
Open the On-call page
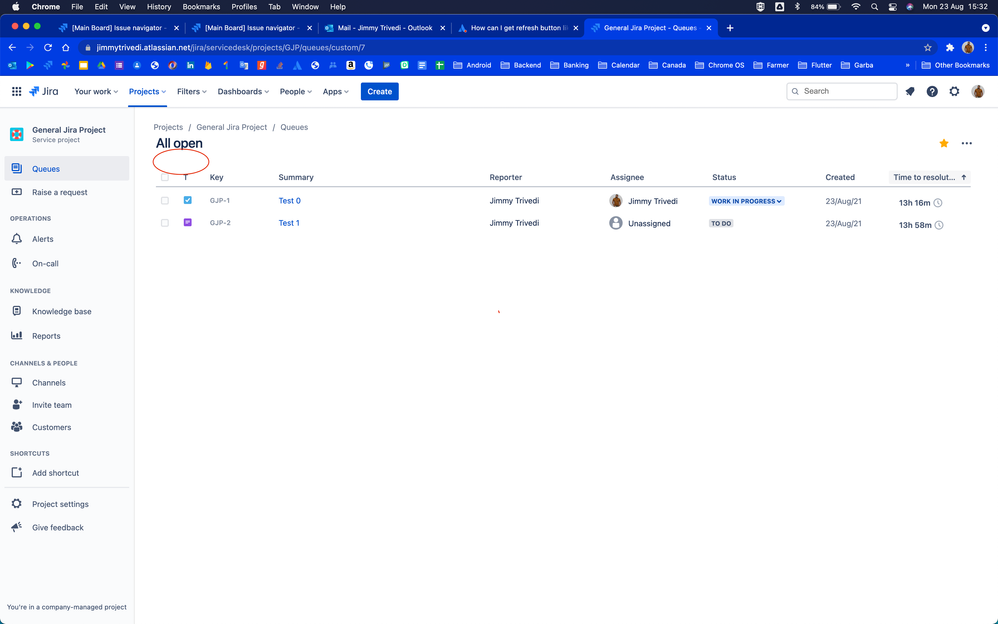point(45,263)
